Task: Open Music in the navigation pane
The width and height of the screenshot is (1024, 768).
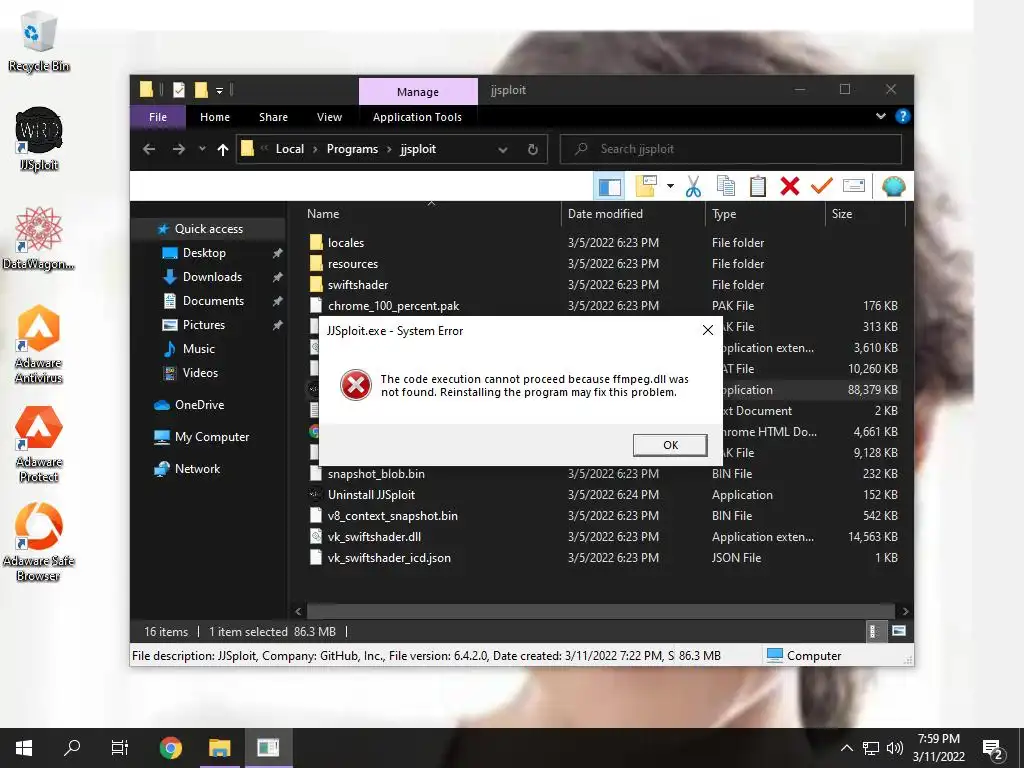Action: point(199,349)
